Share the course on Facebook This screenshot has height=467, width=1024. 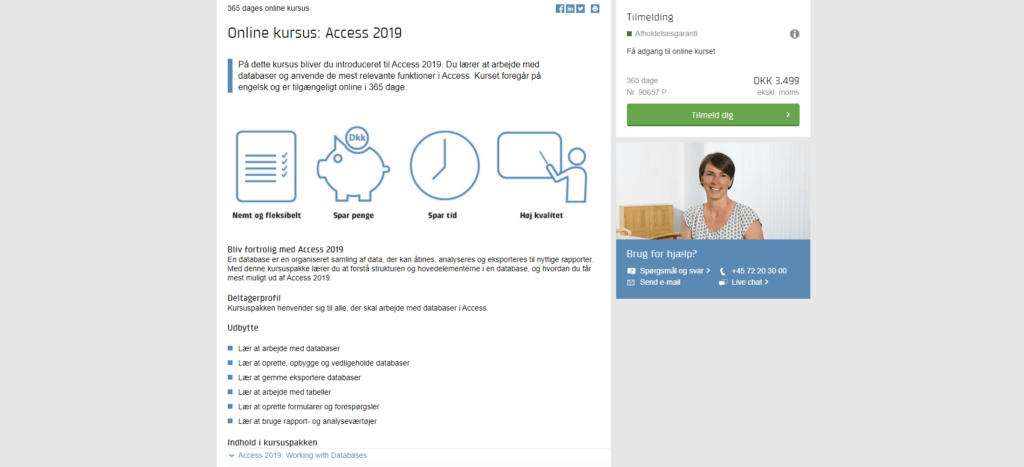point(560,8)
